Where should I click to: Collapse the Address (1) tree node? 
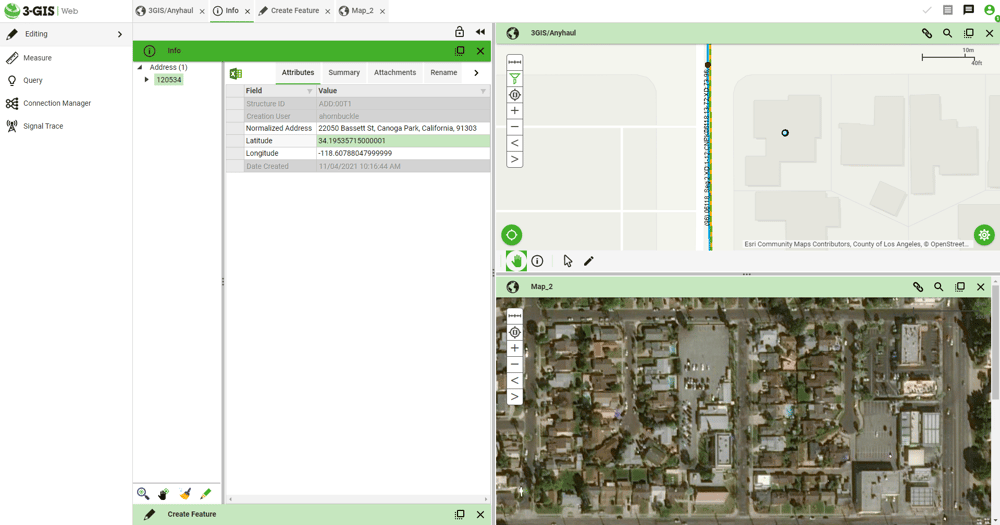(x=140, y=67)
